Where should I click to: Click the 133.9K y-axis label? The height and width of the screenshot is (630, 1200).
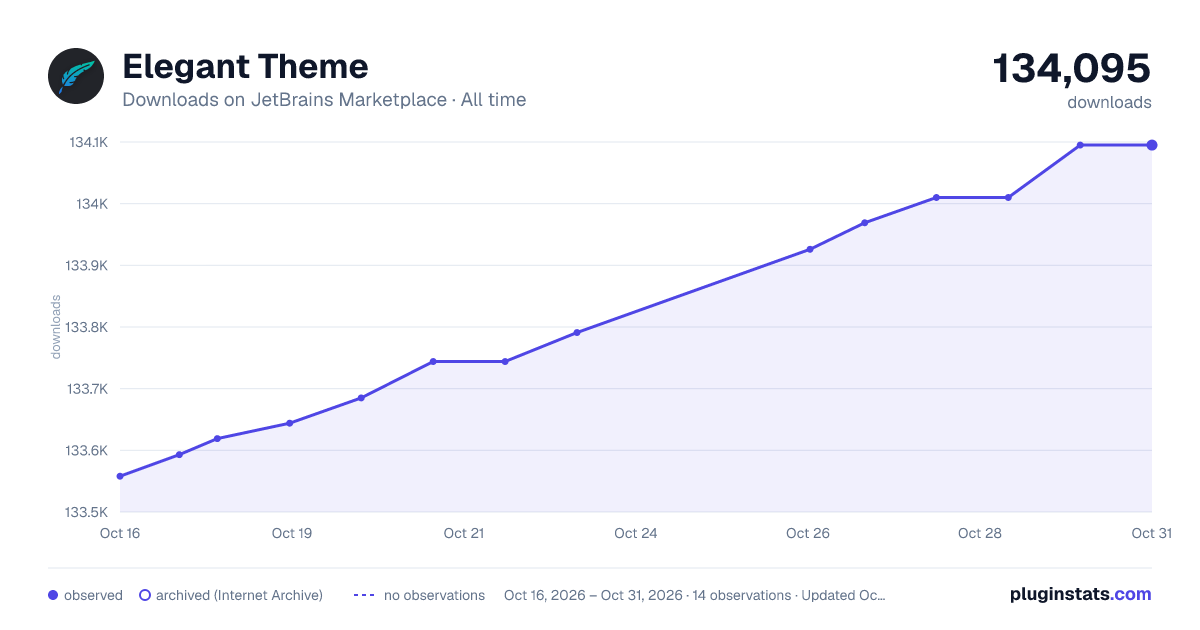tap(87, 266)
